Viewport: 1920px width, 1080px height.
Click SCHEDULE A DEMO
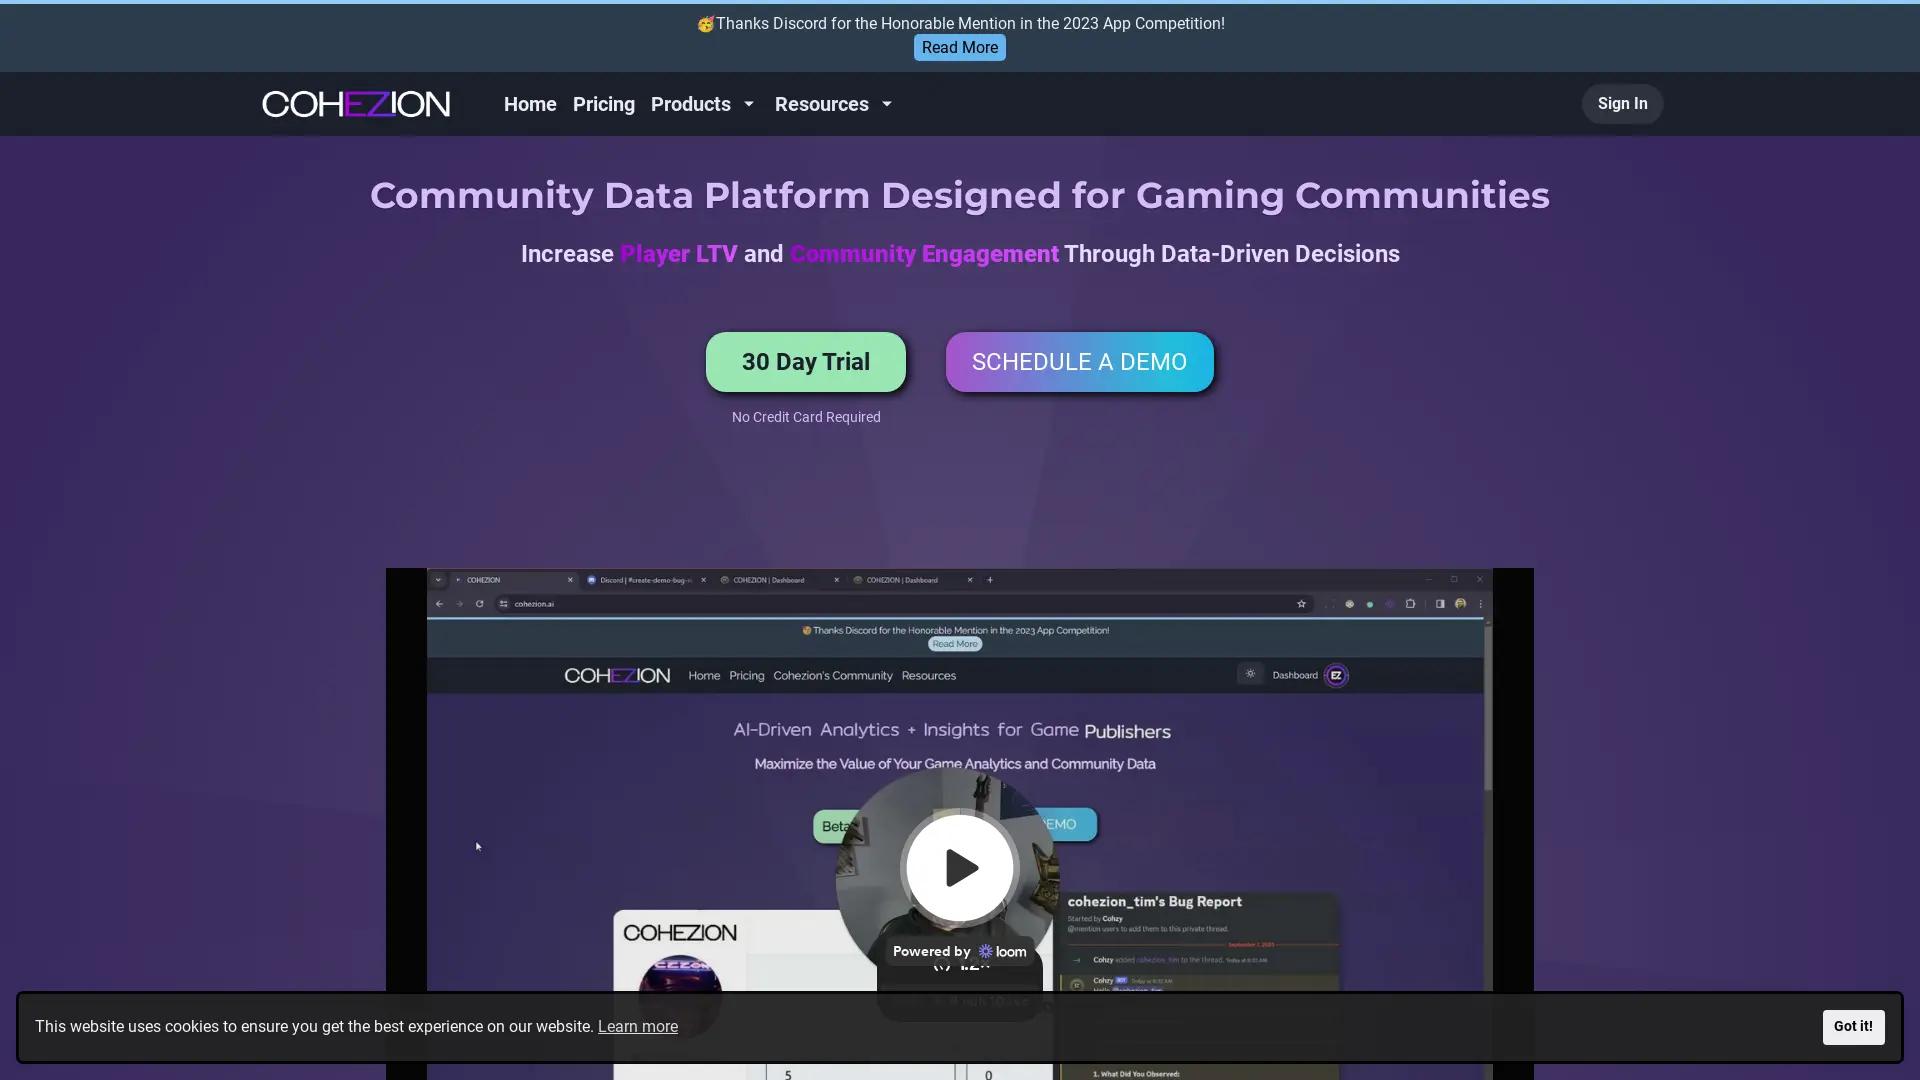tap(1079, 361)
